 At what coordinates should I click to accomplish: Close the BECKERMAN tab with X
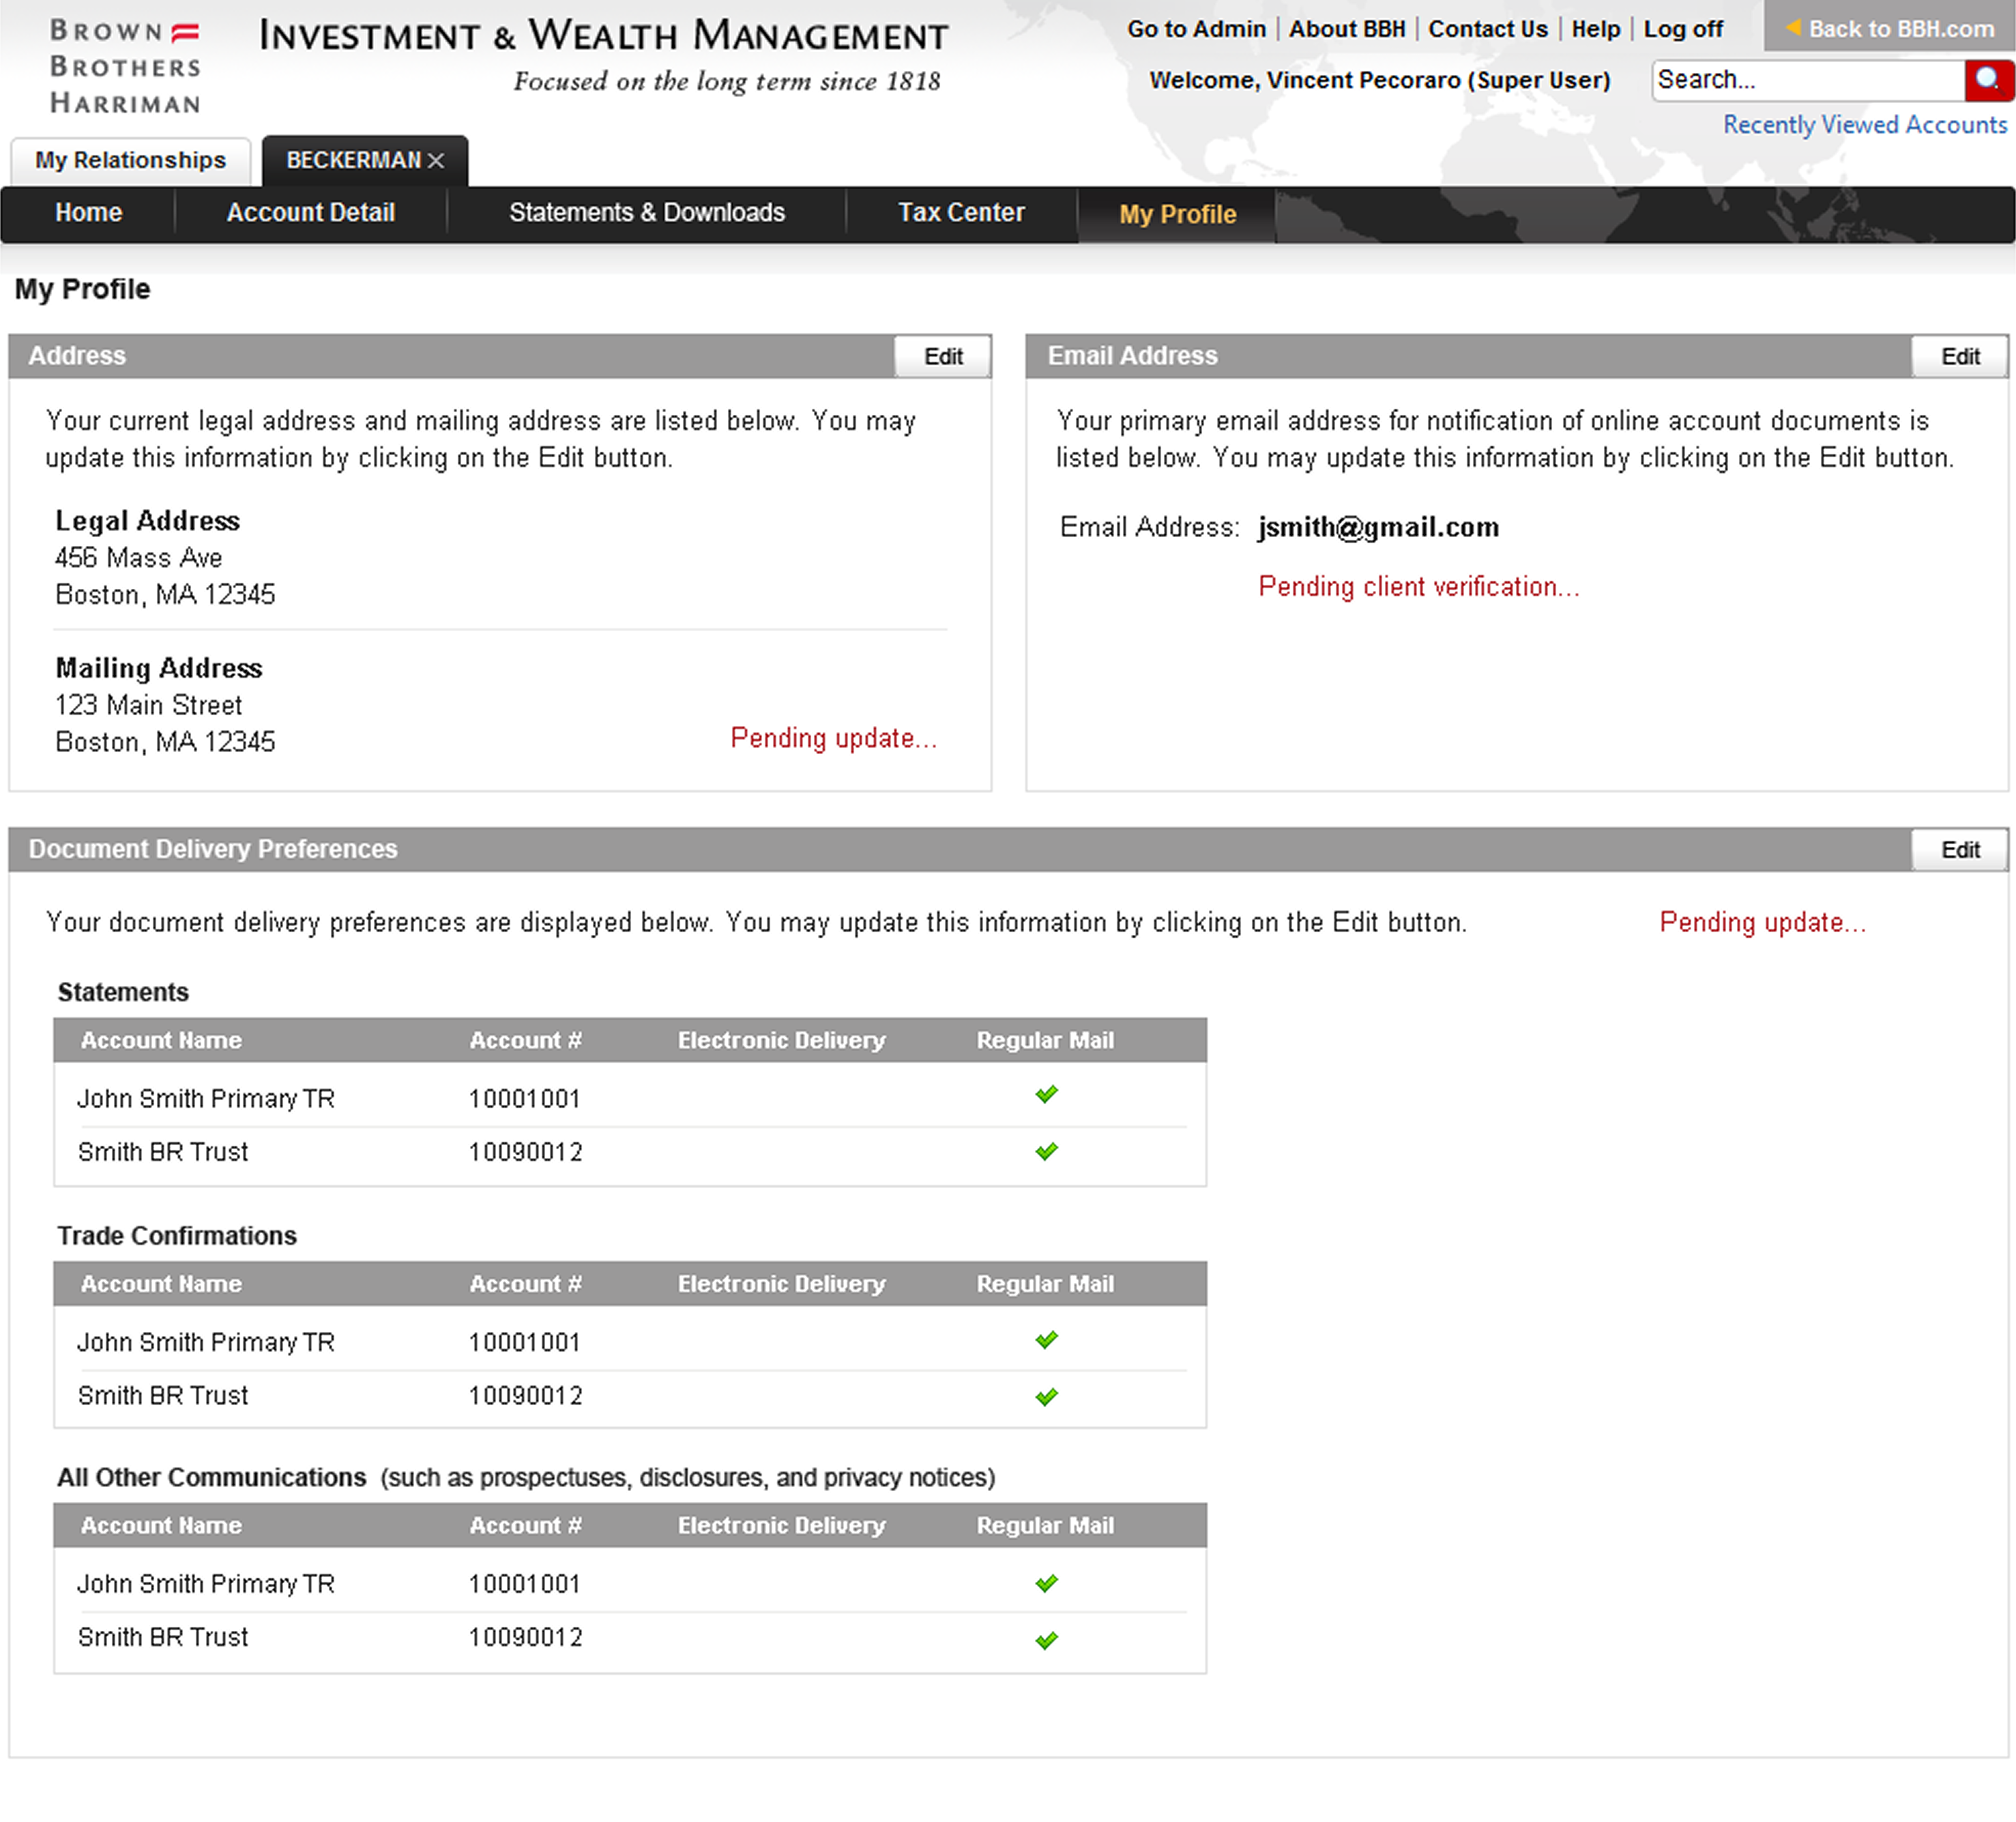pos(436,161)
